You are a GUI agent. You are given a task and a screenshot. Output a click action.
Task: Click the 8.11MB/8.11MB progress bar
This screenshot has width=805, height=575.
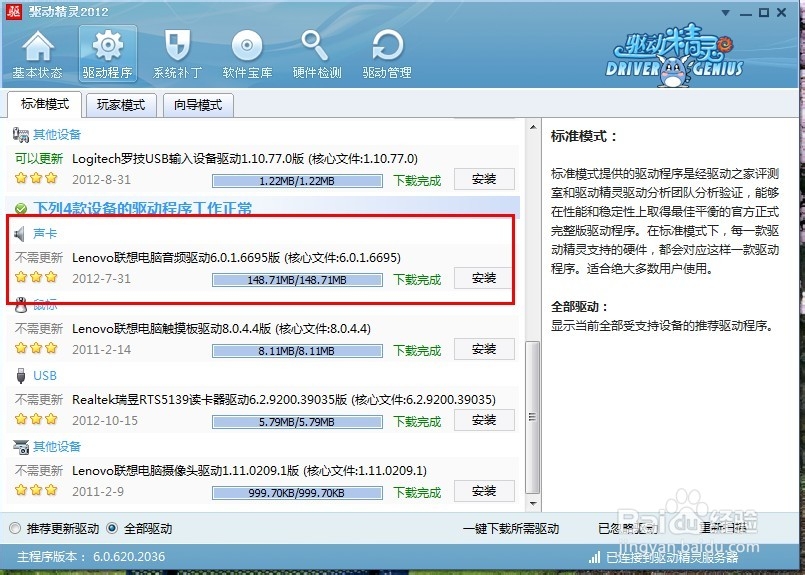pyautogui.click(x=297, y=351)
